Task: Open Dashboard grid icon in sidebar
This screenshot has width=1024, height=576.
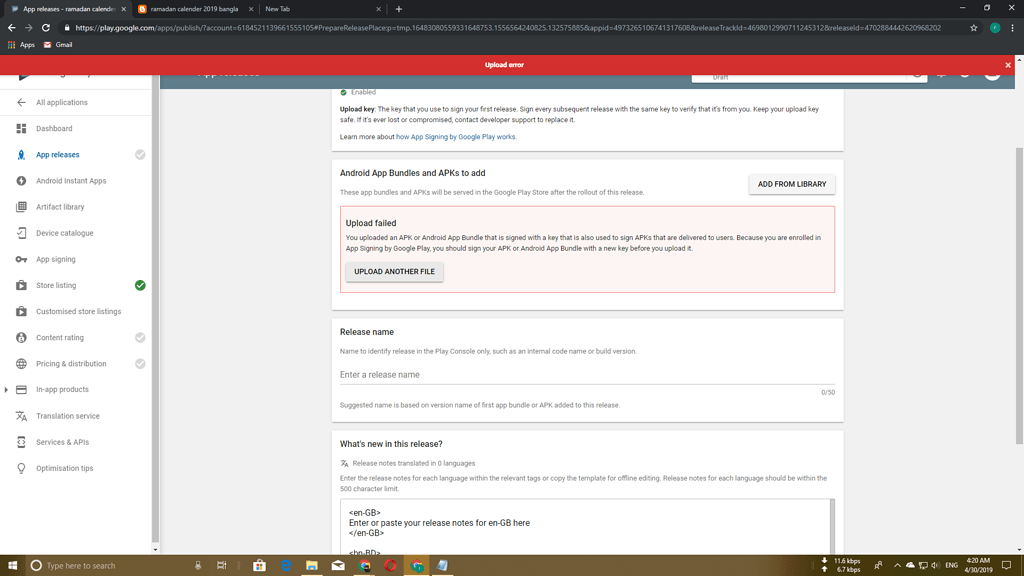Action: point(22,129)
